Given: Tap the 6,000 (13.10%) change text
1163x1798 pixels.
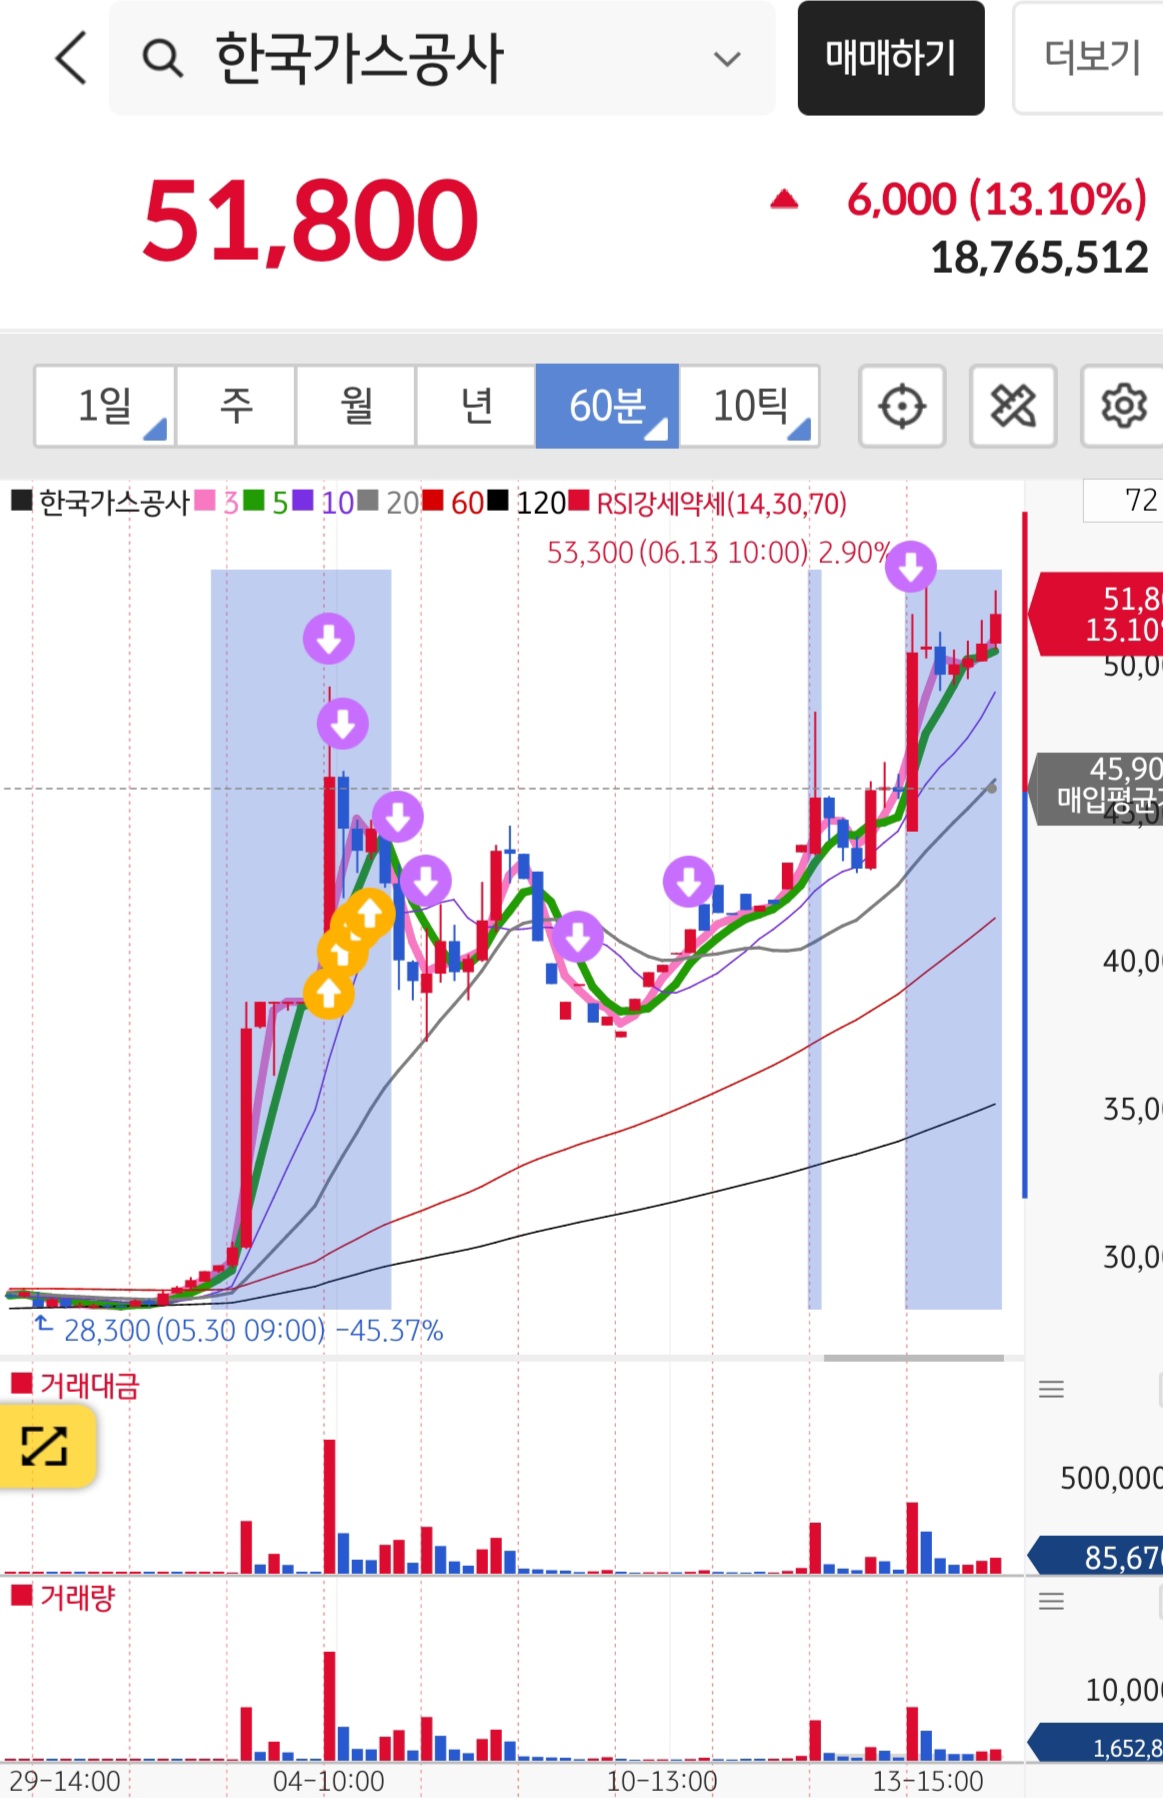Looking at the screenshot, I should click(997, 199).
